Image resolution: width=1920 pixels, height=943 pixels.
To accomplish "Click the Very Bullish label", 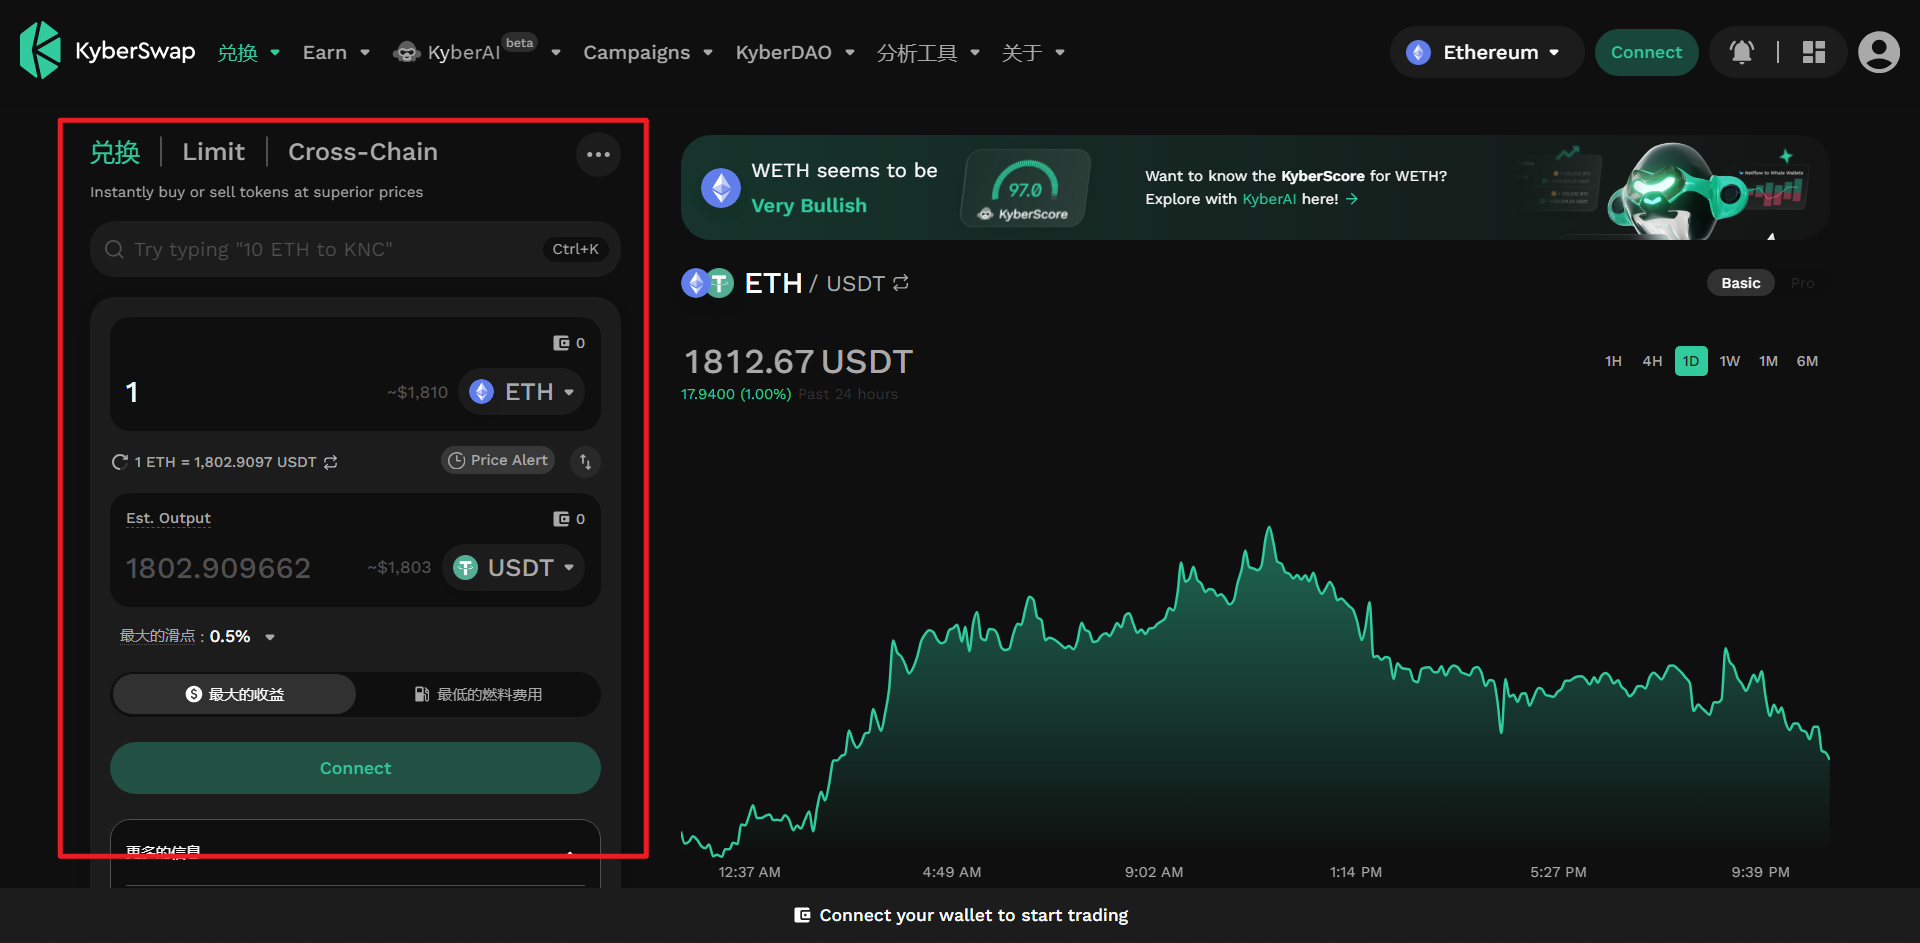I will 809,205.
